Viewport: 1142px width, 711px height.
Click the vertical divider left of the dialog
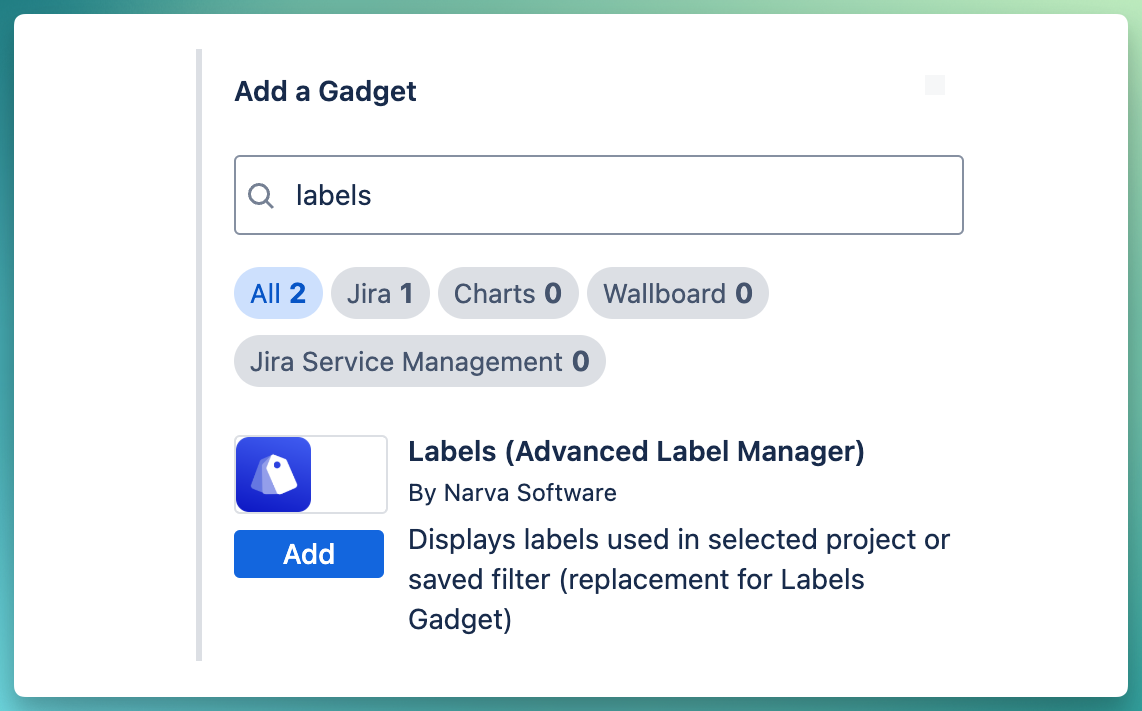pos(199,355)
